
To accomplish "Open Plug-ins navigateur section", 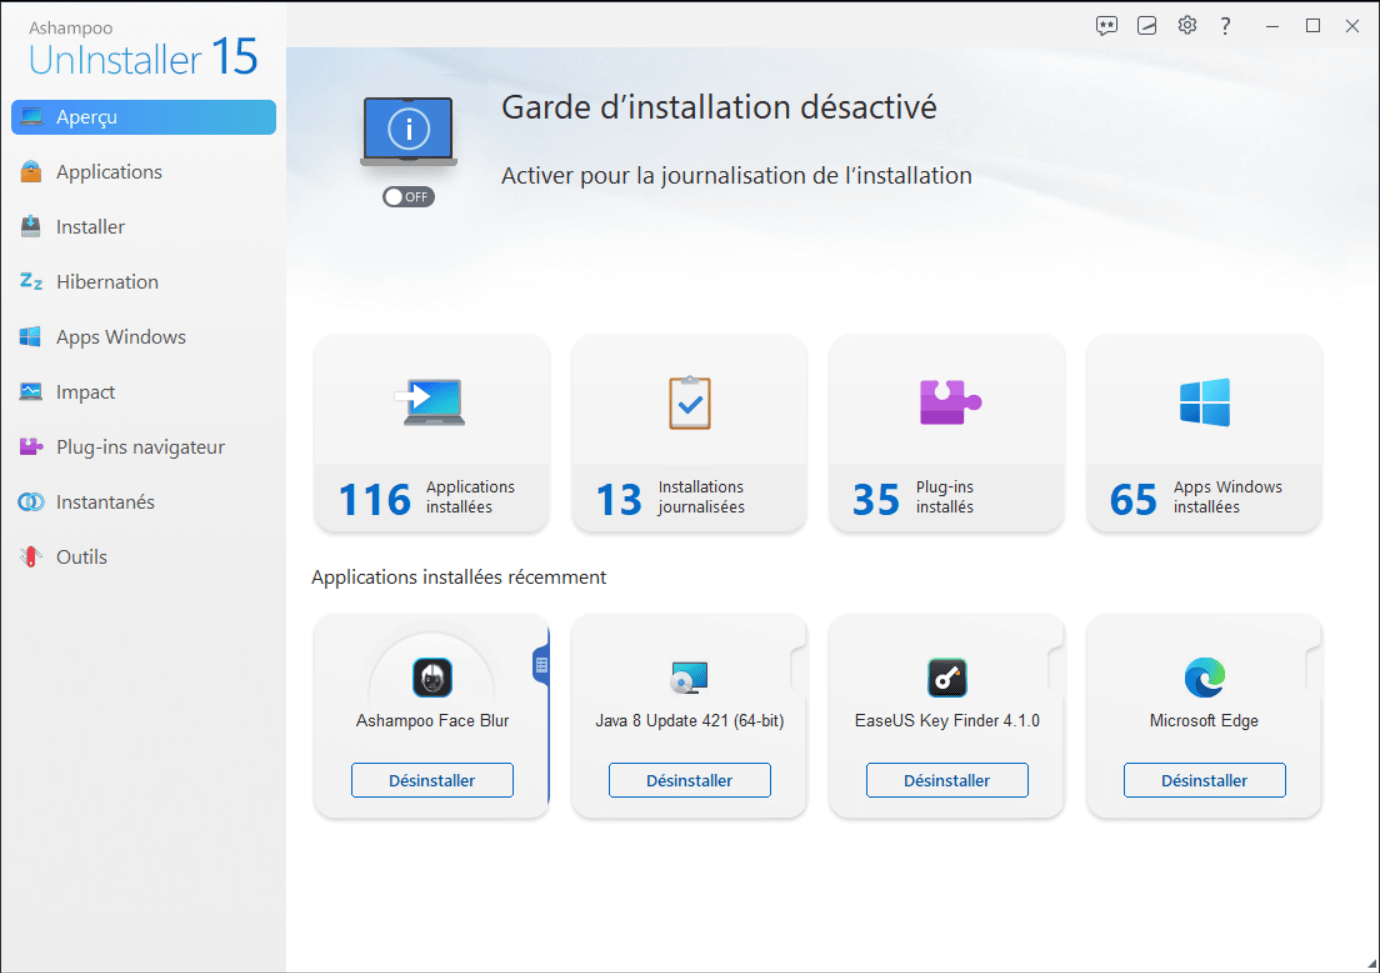I will (143, 447).
